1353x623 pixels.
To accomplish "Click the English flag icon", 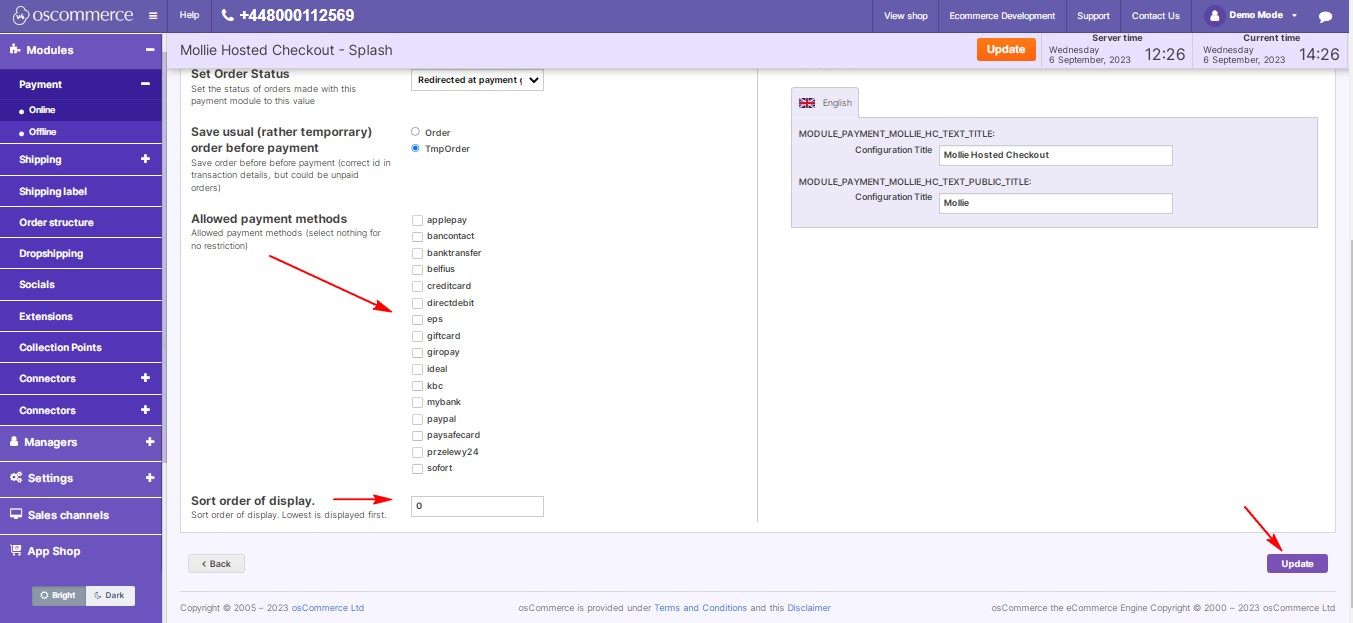I will pyautogui.click(x=807, y=103).
